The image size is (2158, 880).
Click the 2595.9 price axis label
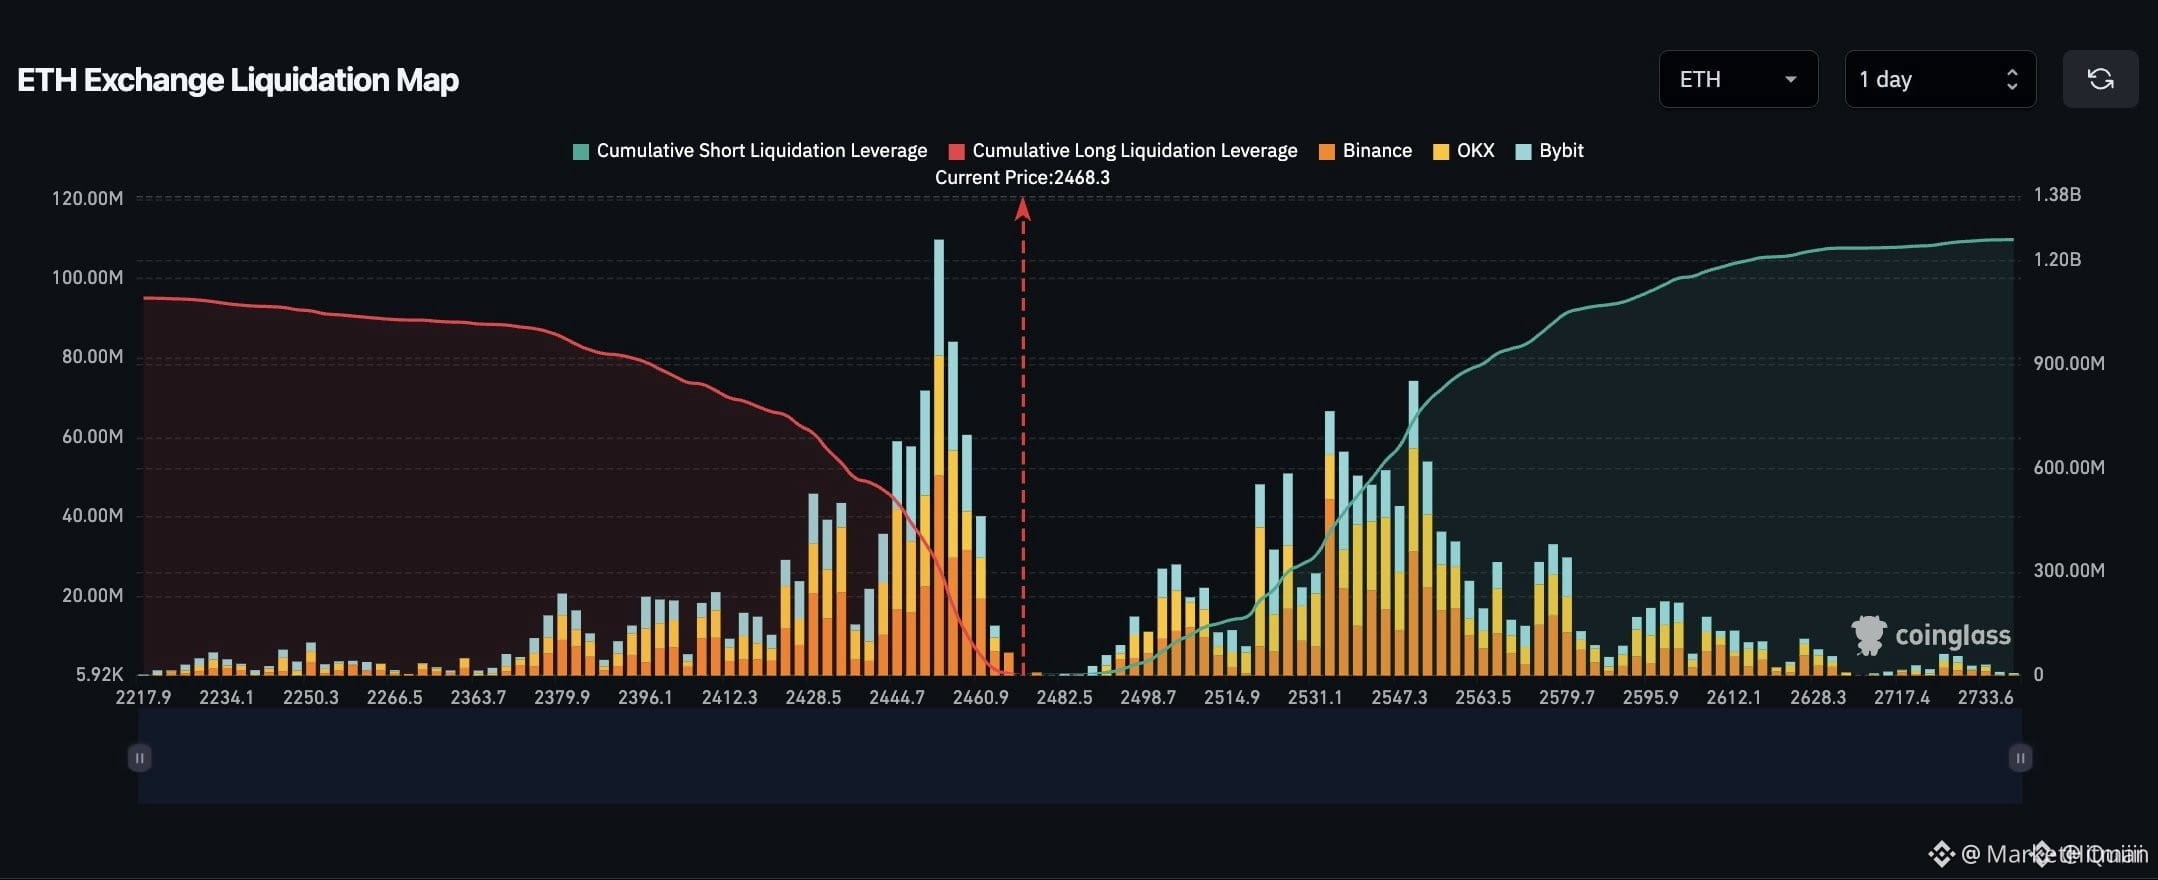1651,697
